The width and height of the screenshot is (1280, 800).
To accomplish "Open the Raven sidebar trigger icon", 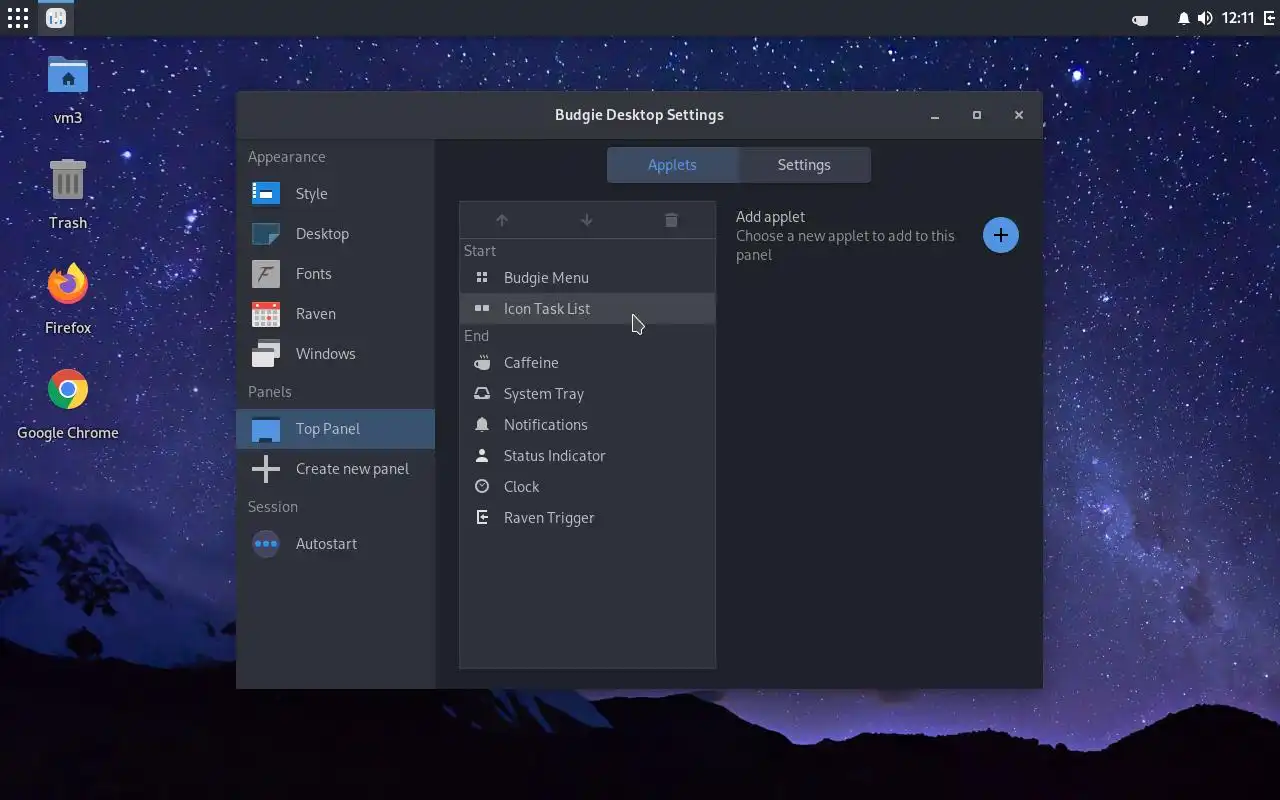I will coord(1269,18).
